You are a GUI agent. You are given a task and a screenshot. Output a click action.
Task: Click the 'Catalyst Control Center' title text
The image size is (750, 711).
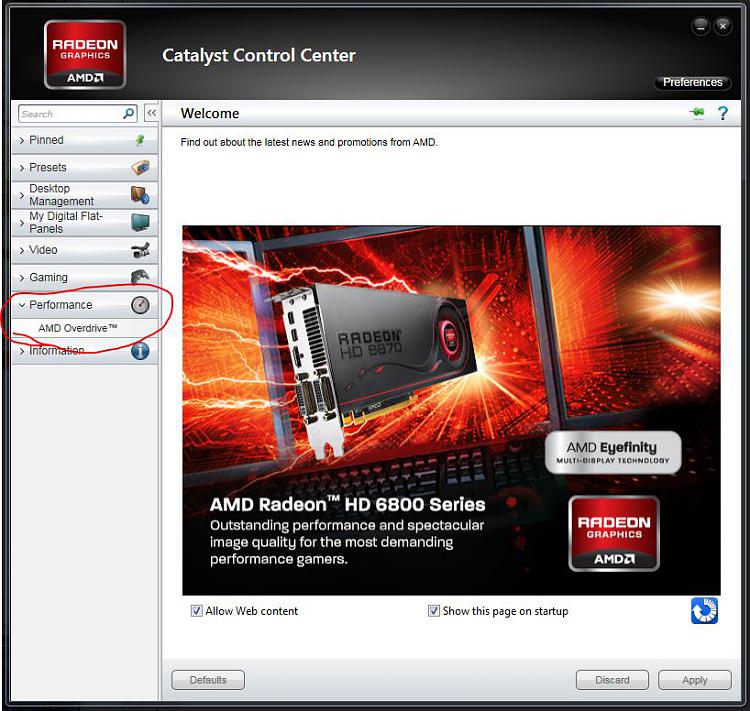(x=259, y=56)
